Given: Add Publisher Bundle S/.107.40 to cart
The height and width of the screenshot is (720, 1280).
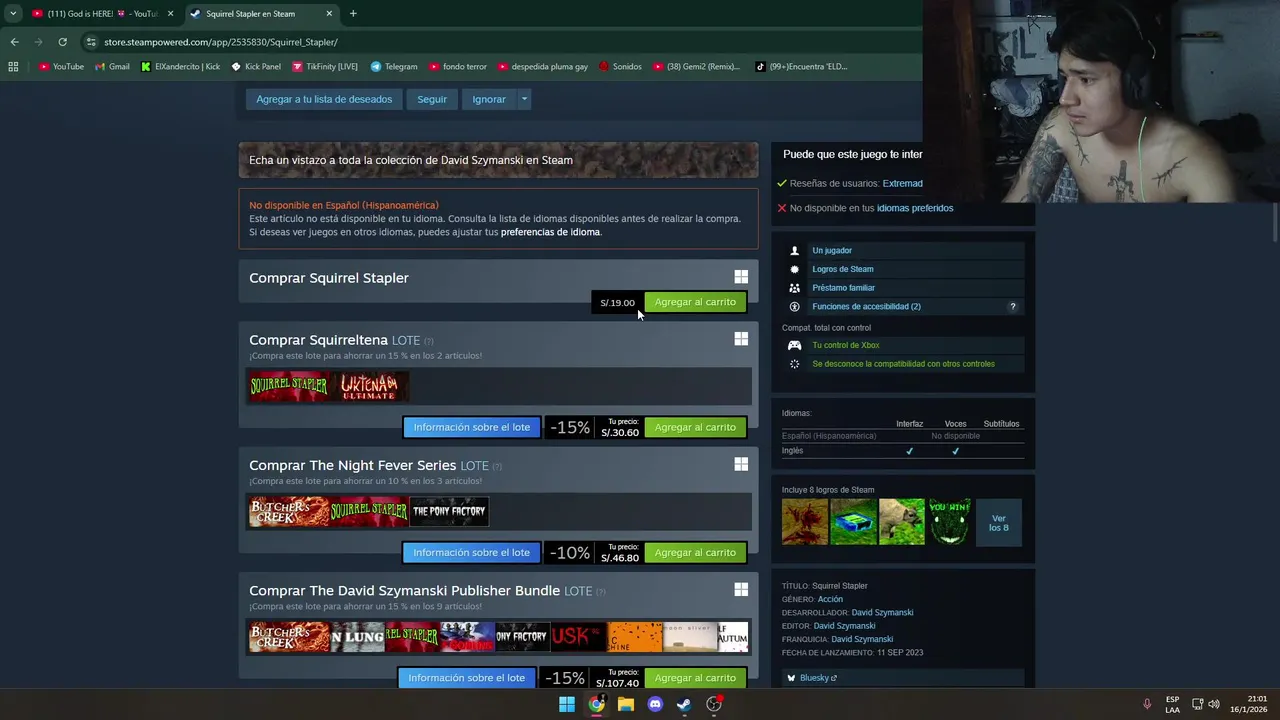Looking at the screenshot, I should (x=695, y=678).
